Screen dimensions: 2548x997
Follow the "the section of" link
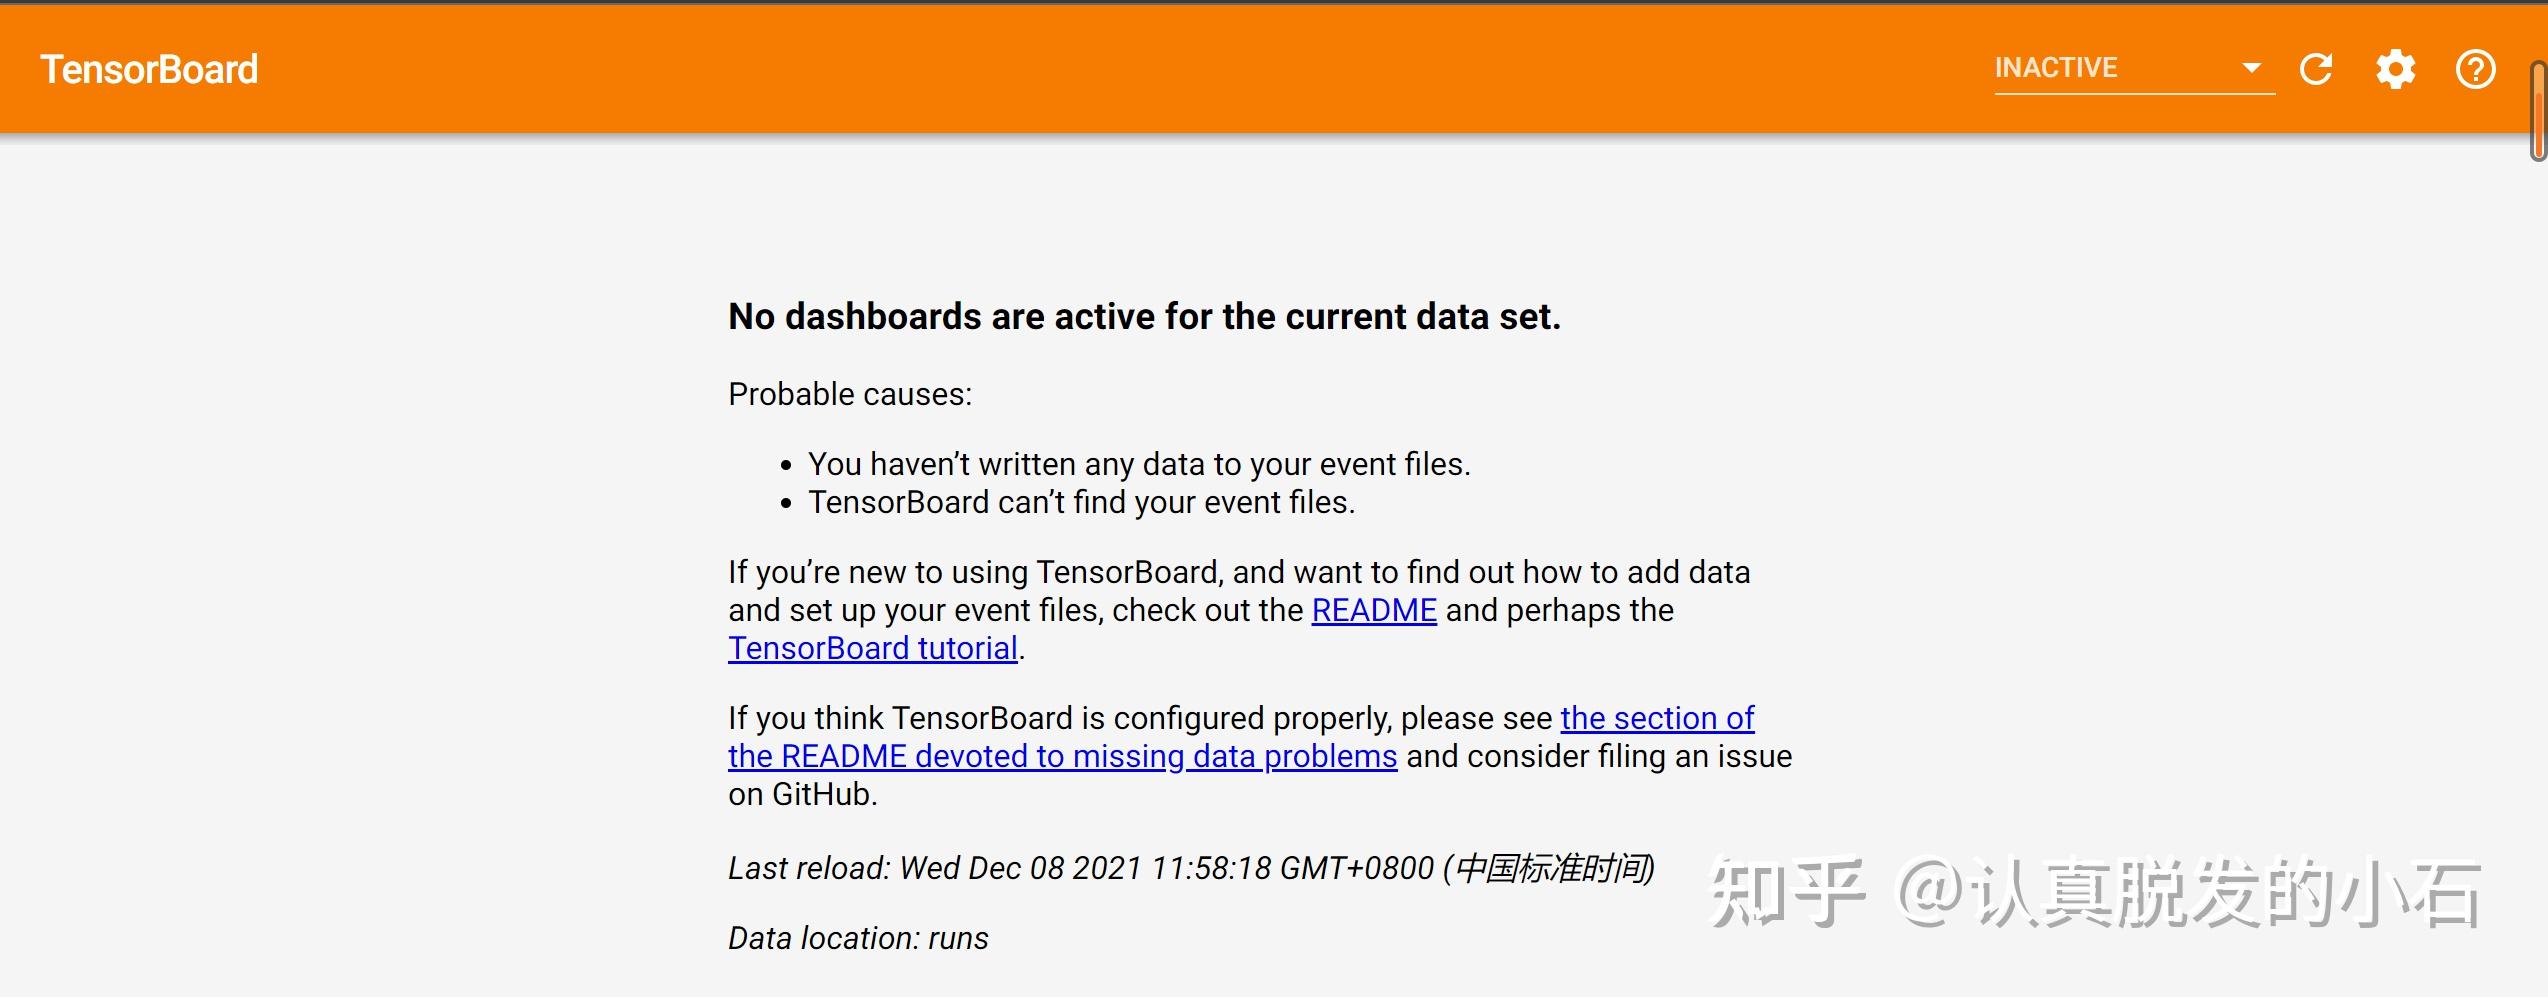tap(1657, 718)
